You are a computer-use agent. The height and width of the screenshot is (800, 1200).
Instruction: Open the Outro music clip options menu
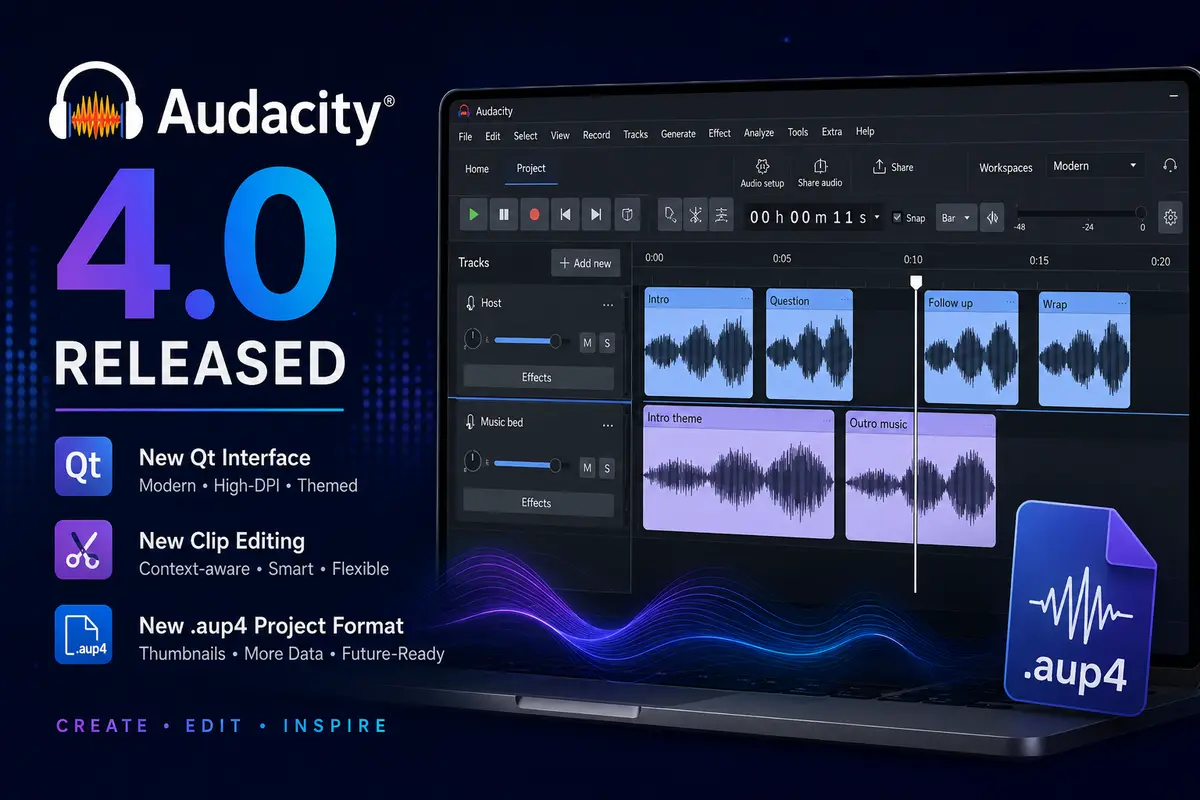(x=987, y=423)
